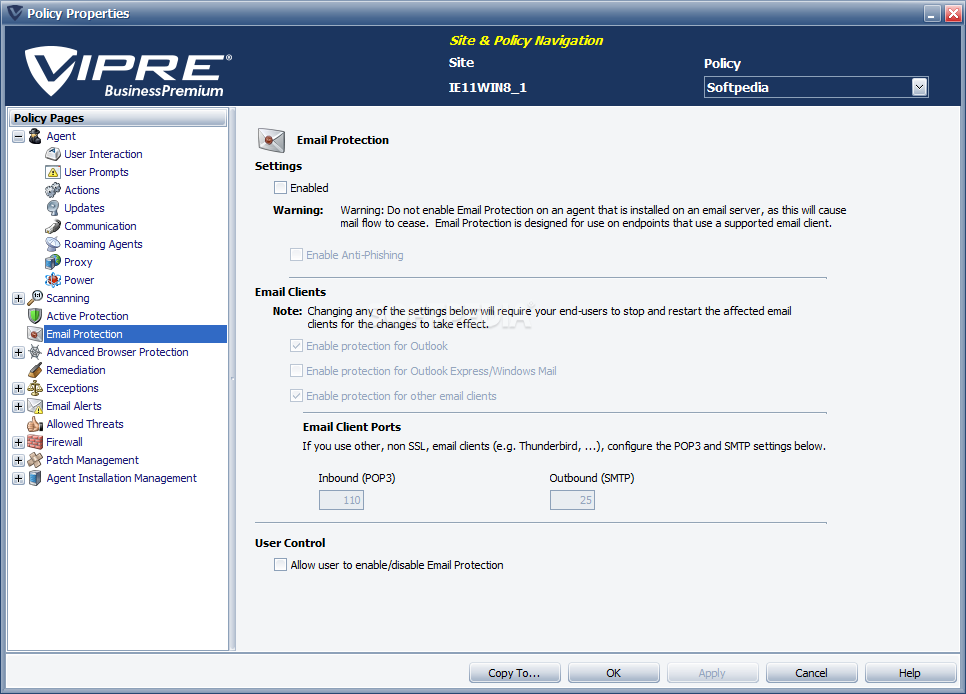Confirm with the OK button
Screen dimensions: 966x694
point(614,672)
